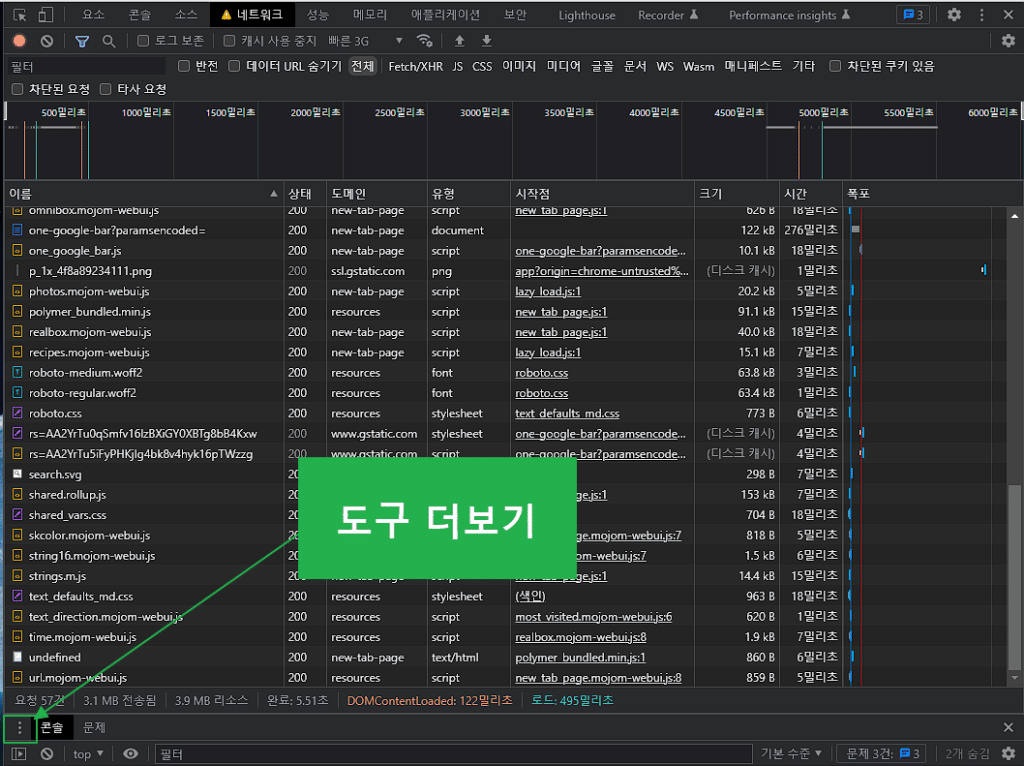This screenshot has width=1024, height=766.
Task: Import HAR file upload arrow
Action: [x=460, y=41]
